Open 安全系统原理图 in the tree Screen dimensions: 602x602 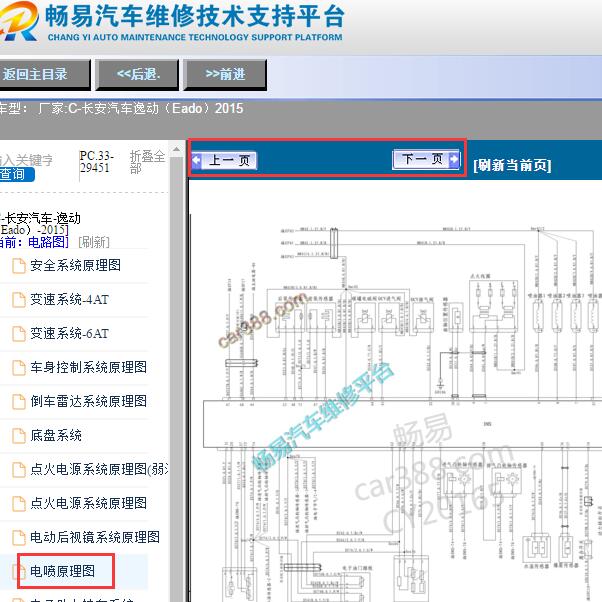click(x=75, y=265)
